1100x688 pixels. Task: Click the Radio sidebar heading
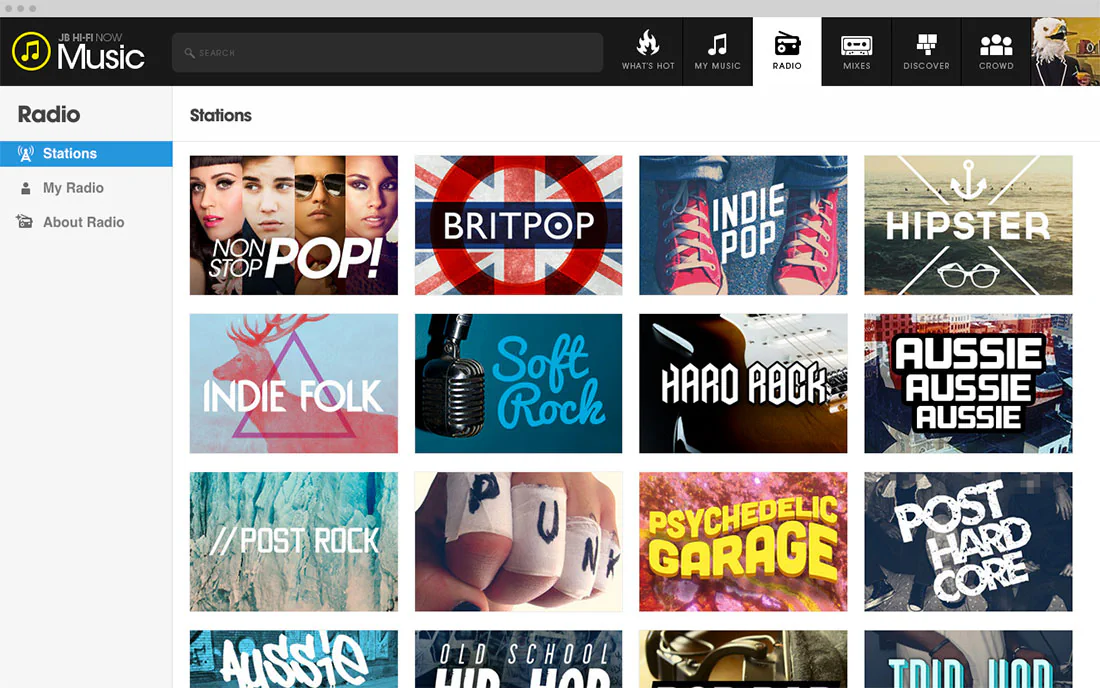[49, 114]
